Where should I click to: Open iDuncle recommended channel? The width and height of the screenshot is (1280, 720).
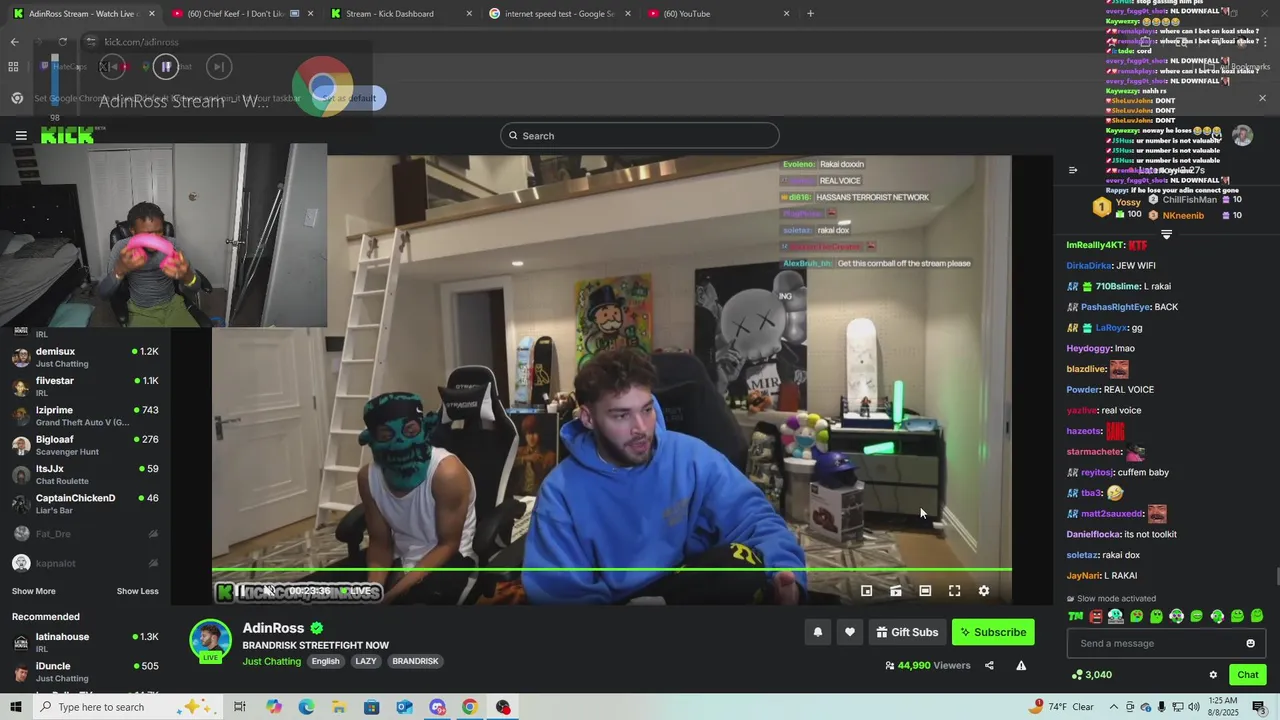pos(85,671)
